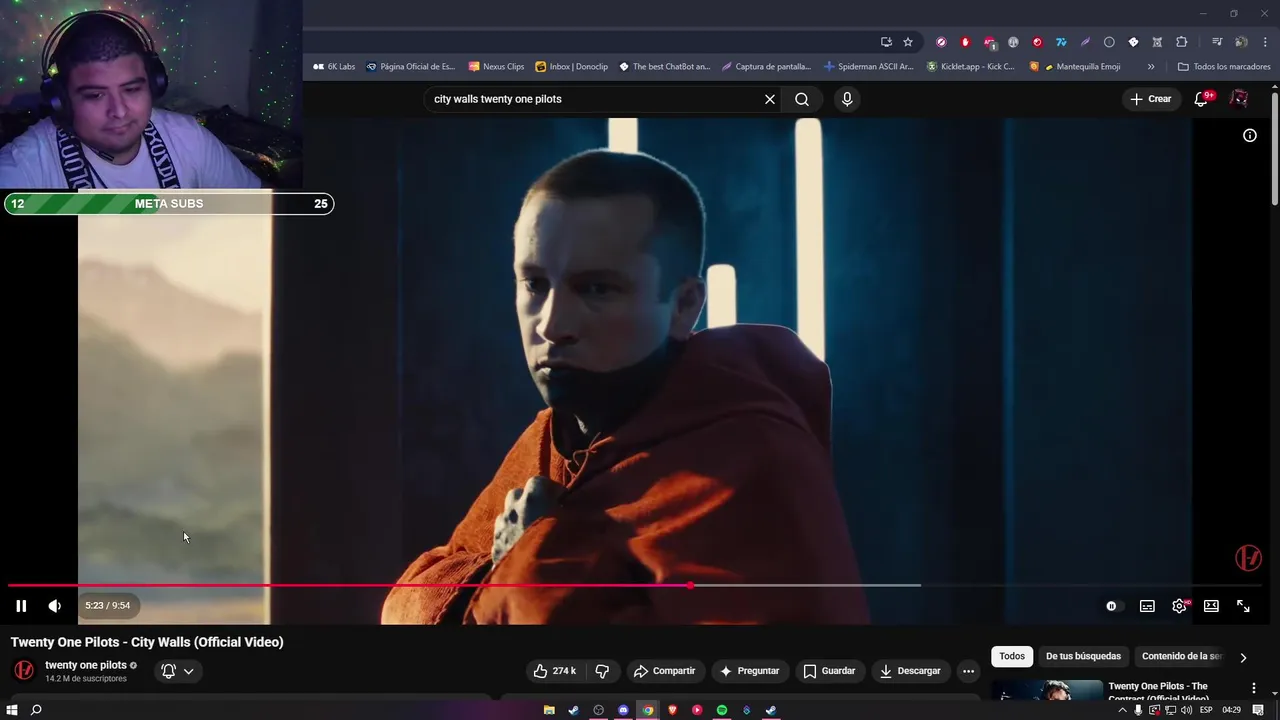Open The Contract suggested video thumbnail
This screenshot has height=720, width=1280.
pyautogui.click(x=1047, y=690)
